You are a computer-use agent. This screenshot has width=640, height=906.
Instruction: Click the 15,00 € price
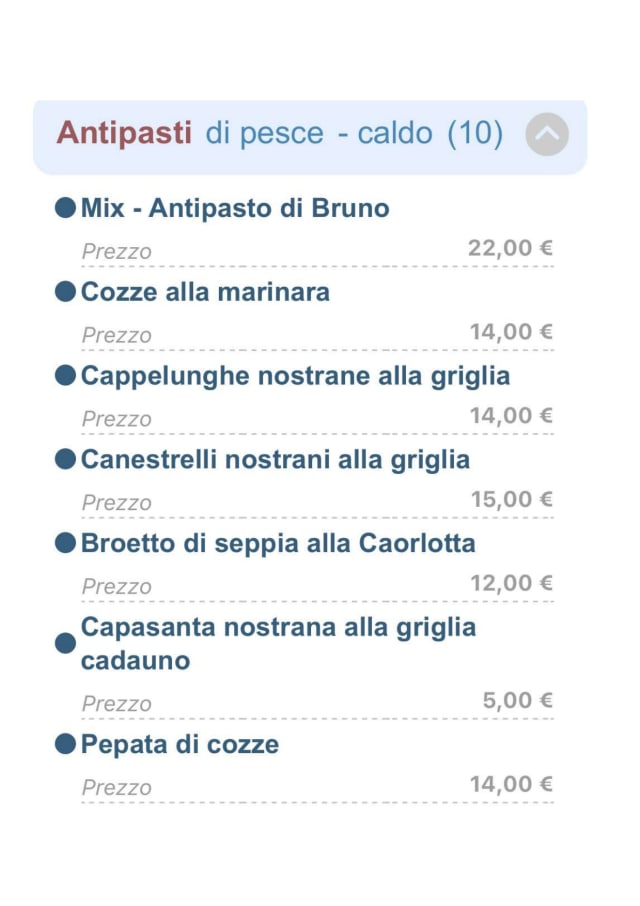511,499
